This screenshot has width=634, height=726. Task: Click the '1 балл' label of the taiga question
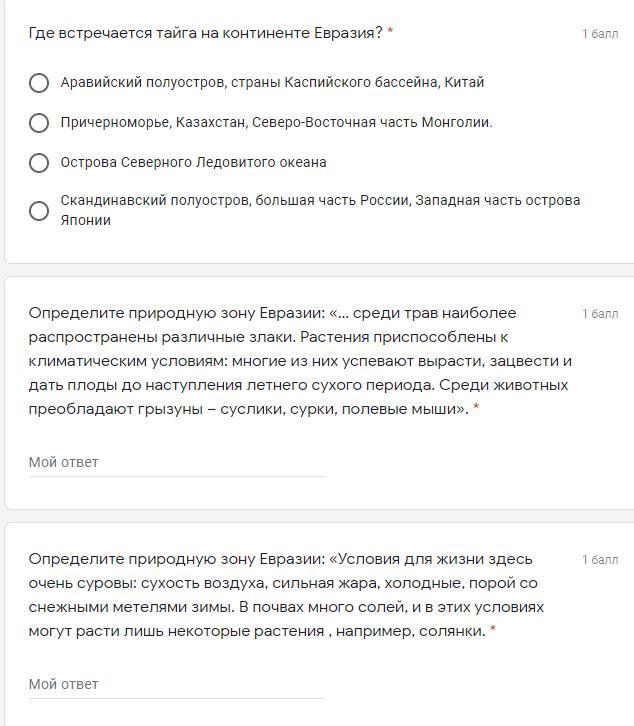point(600,34)
